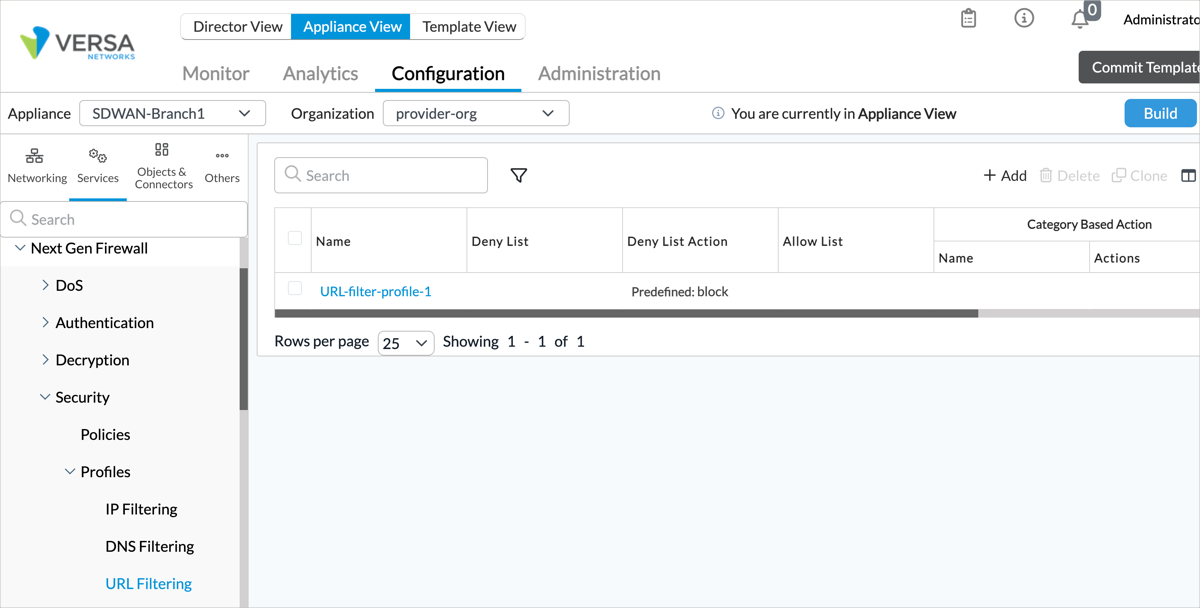Open the Organization dropdown provider-org

pyautogui.click(x=476, y=114)
